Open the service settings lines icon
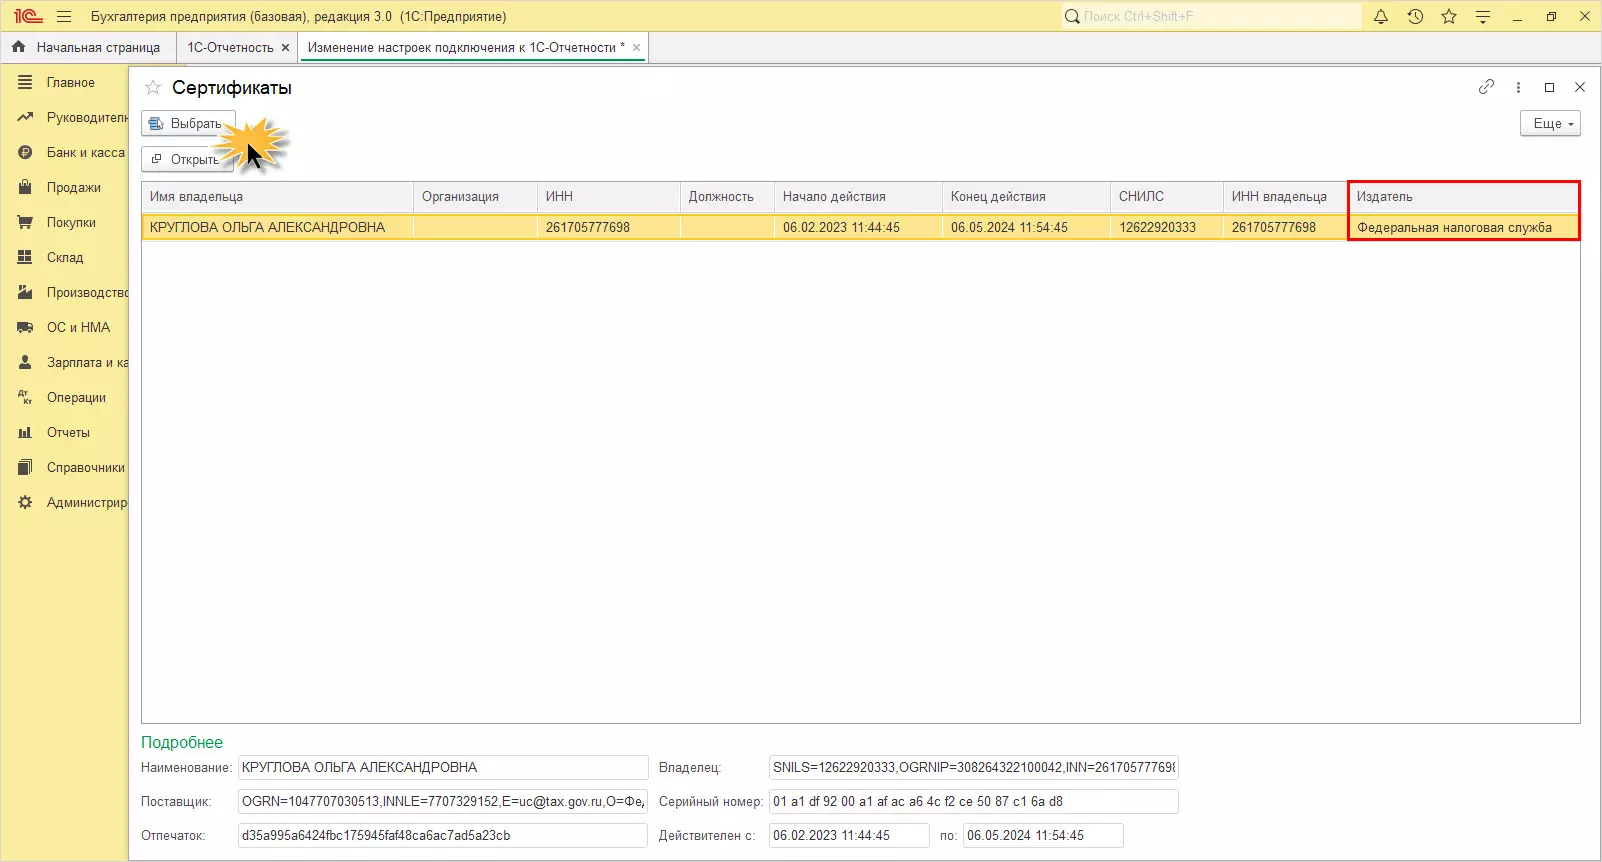This screenshot has height=862, width=1602. pyautogui.click(x=1483, y=16)
